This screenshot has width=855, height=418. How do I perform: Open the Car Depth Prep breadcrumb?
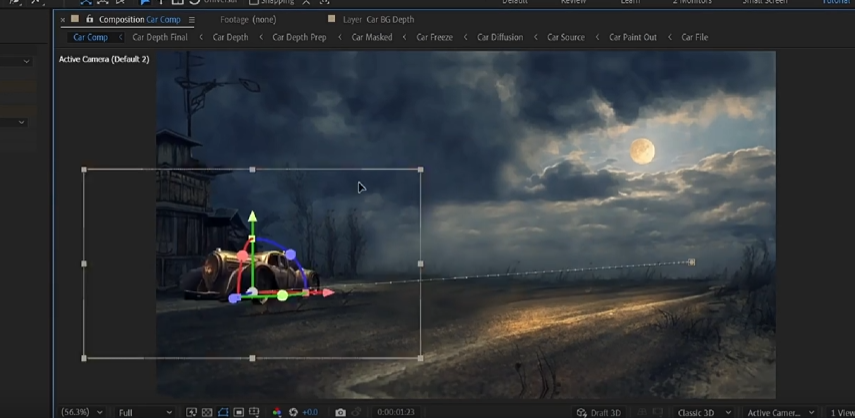point(299,37)
